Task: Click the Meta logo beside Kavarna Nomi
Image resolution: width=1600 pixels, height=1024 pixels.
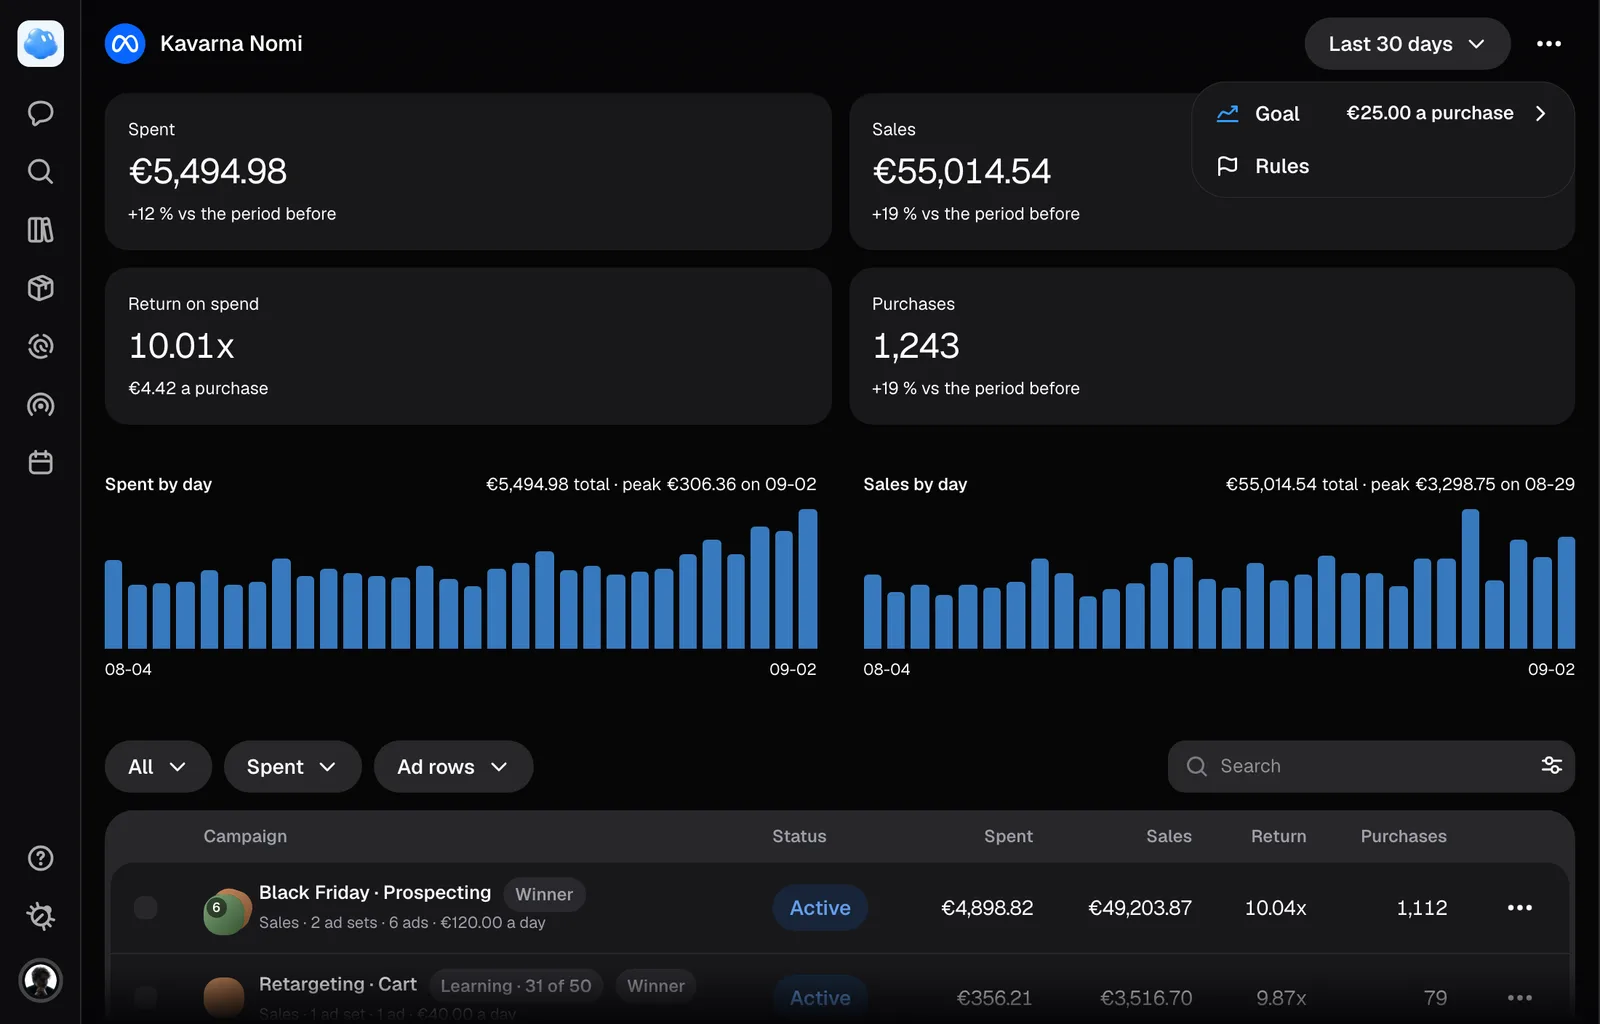Action: point(125,44)
